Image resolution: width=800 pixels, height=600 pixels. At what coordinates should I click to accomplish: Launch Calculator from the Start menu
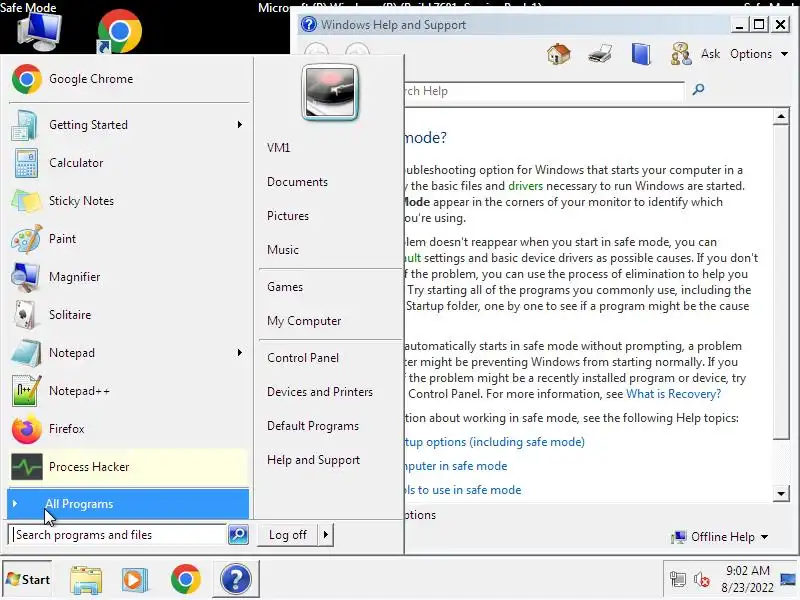pyautogui.click(x=129, y=163)
